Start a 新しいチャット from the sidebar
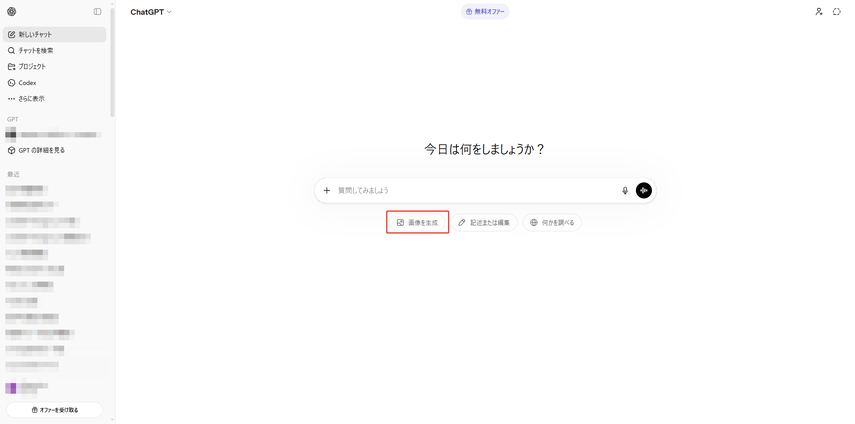Screen dimensions: 855x424 coord(55,34)
